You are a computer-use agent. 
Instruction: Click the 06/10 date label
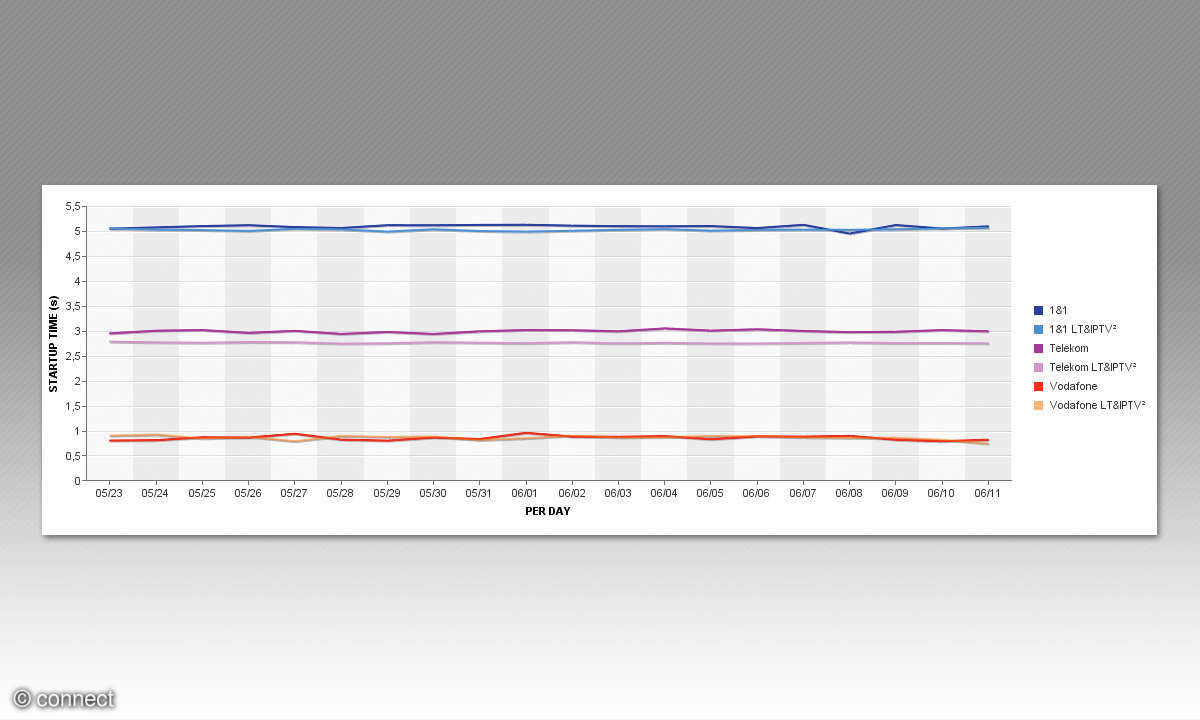[941, 493]
